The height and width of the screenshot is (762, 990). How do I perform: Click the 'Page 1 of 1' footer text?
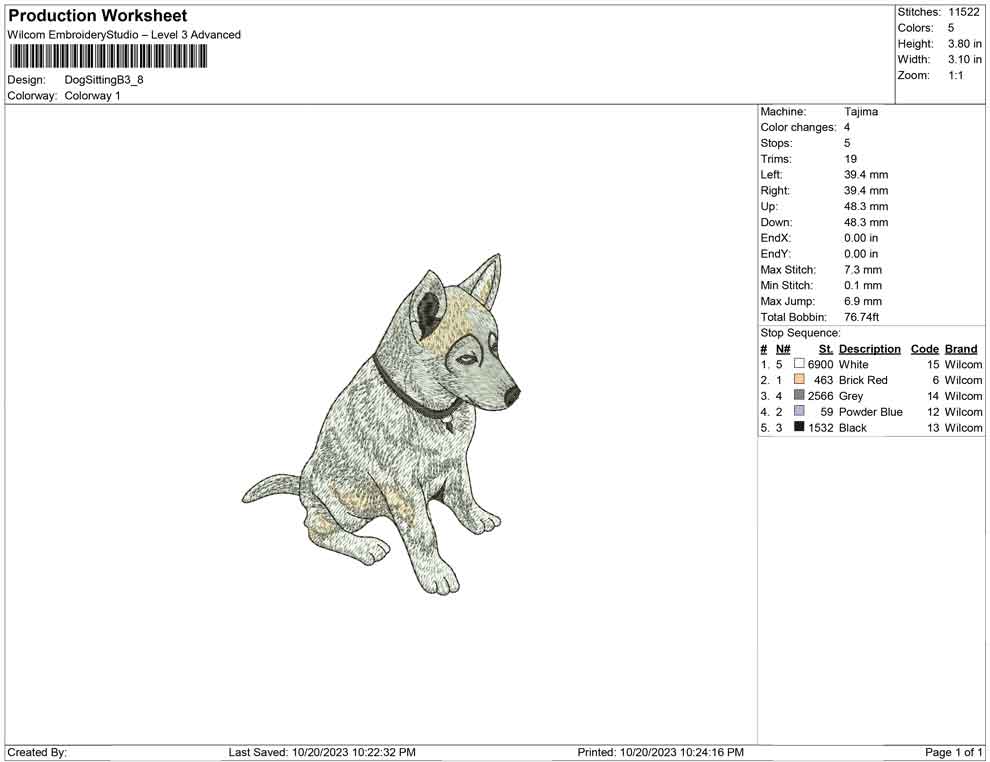(953, 753)
